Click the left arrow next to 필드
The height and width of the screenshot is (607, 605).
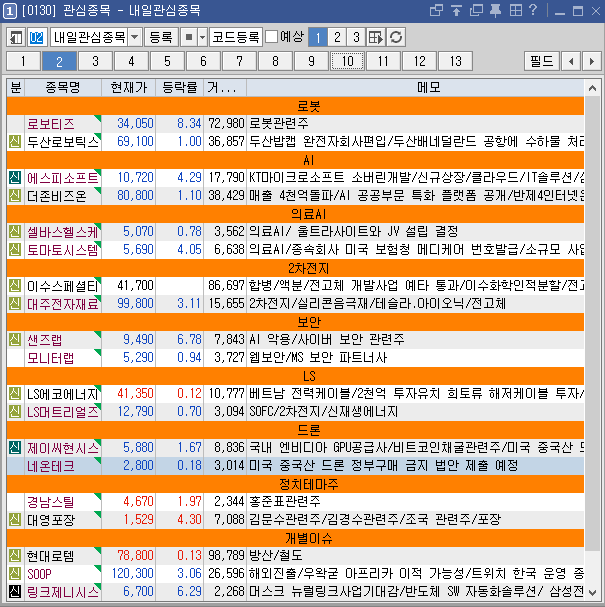pos(571,61)
